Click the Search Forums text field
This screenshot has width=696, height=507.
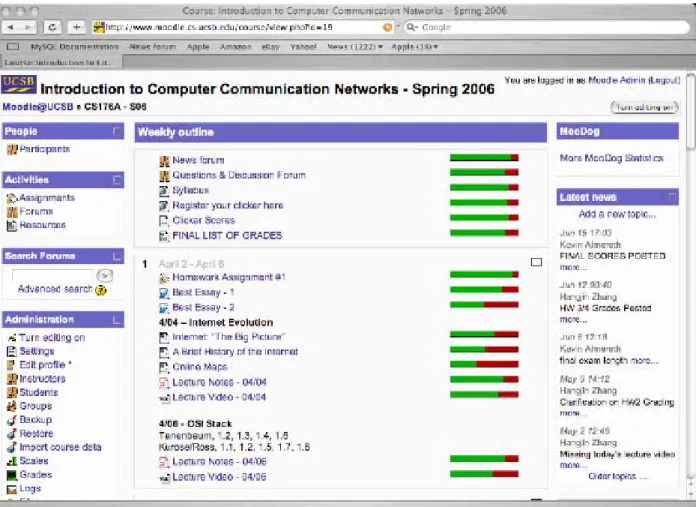tap(53, 276)
